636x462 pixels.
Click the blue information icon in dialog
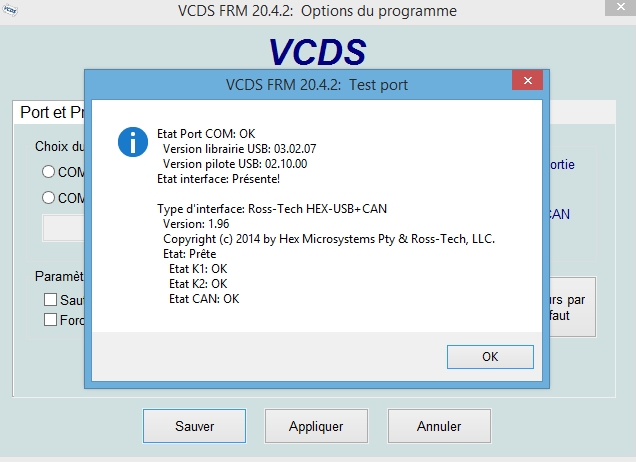[133, 141]
